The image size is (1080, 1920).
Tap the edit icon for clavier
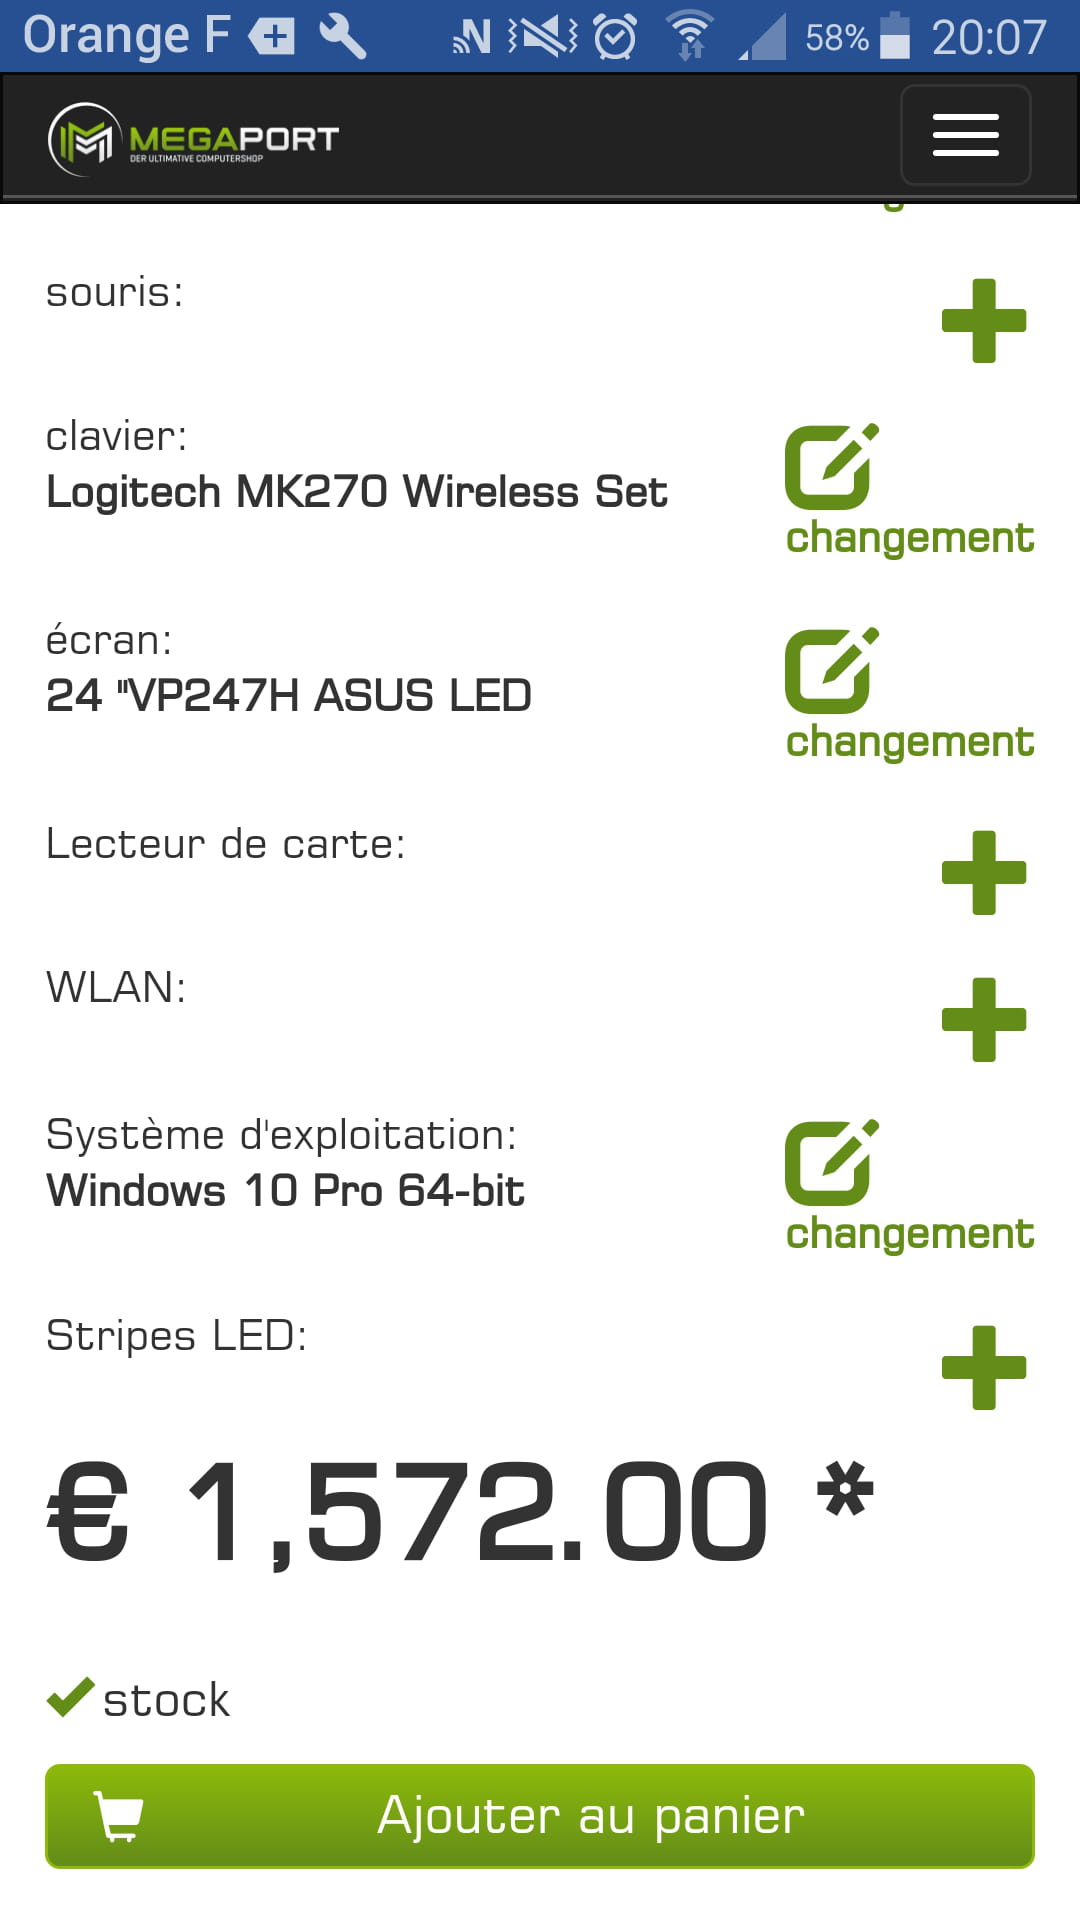pyautogui.click(x=830, y=466)
